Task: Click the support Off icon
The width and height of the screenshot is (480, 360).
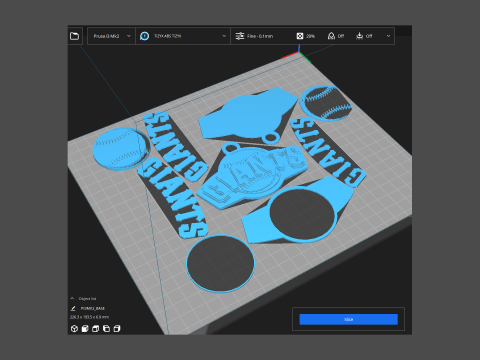Action: (331, 36)
